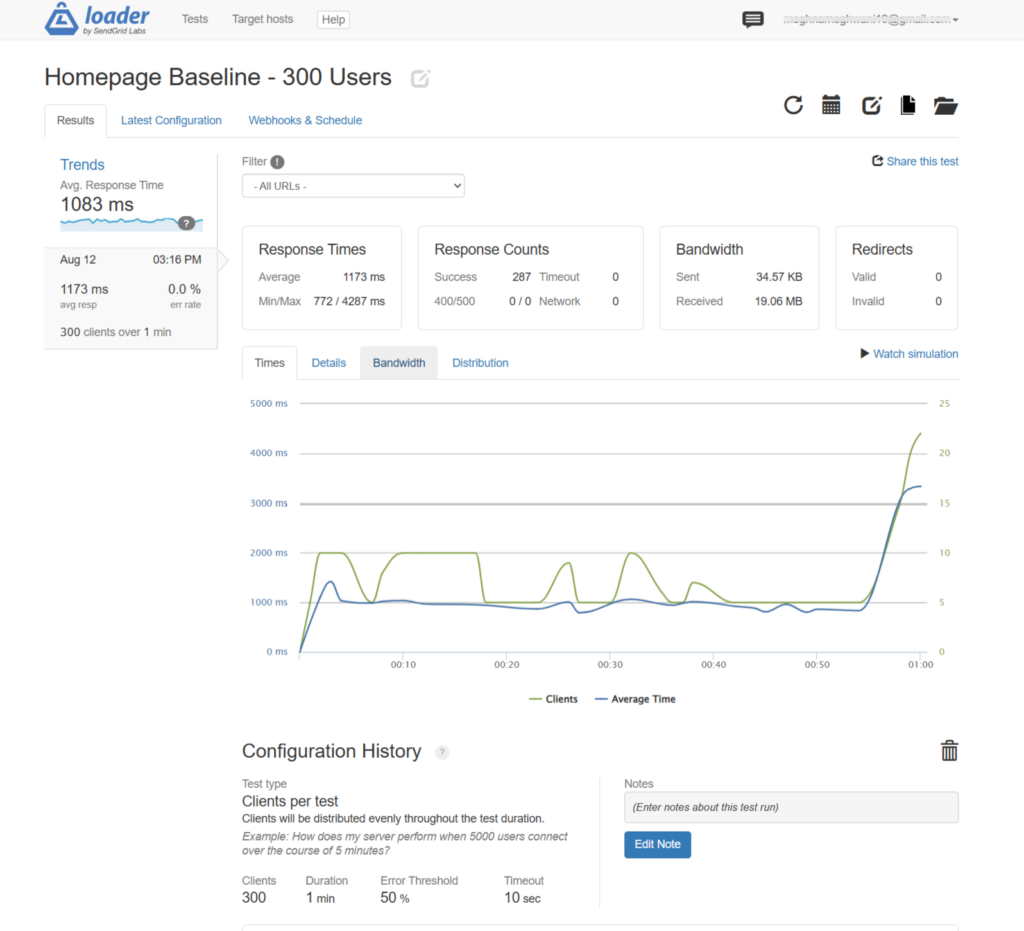Select the Details chart tab

click(x=328, y=363)
